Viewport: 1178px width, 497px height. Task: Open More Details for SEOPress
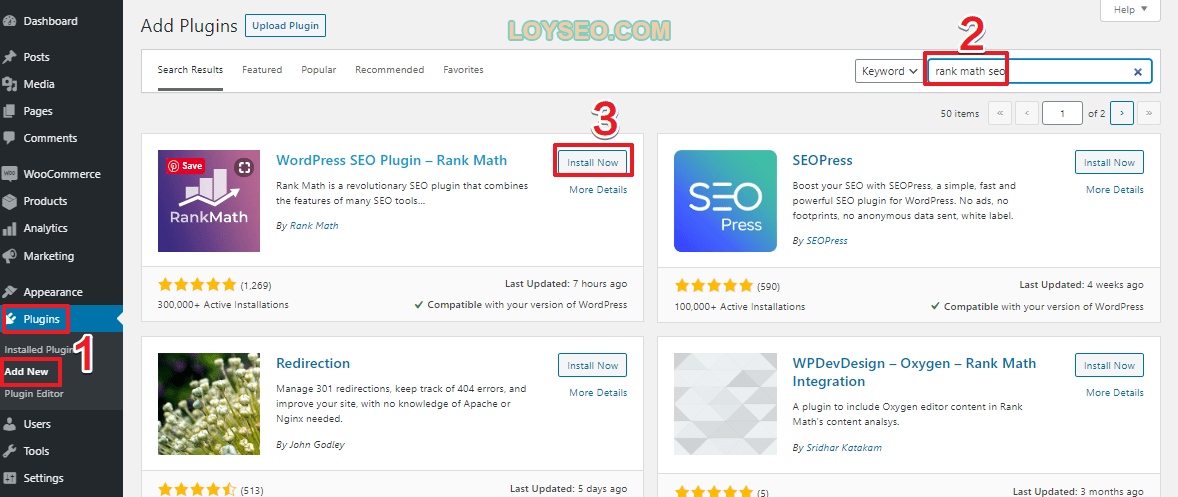pyautogui.click(x=1115, y=190)
